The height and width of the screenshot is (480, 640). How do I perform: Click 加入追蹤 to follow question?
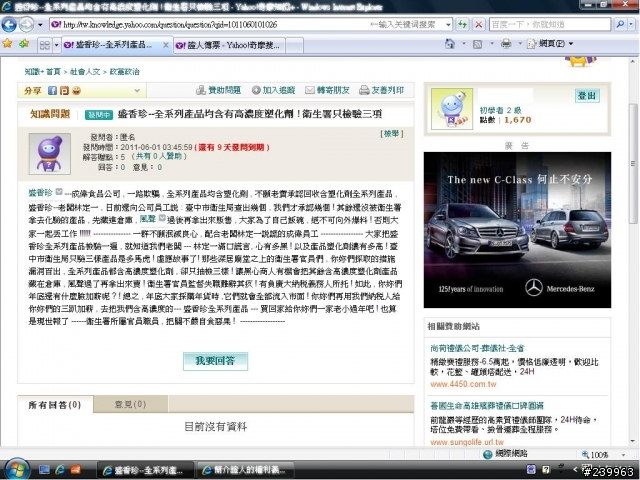tap(273, 90)
